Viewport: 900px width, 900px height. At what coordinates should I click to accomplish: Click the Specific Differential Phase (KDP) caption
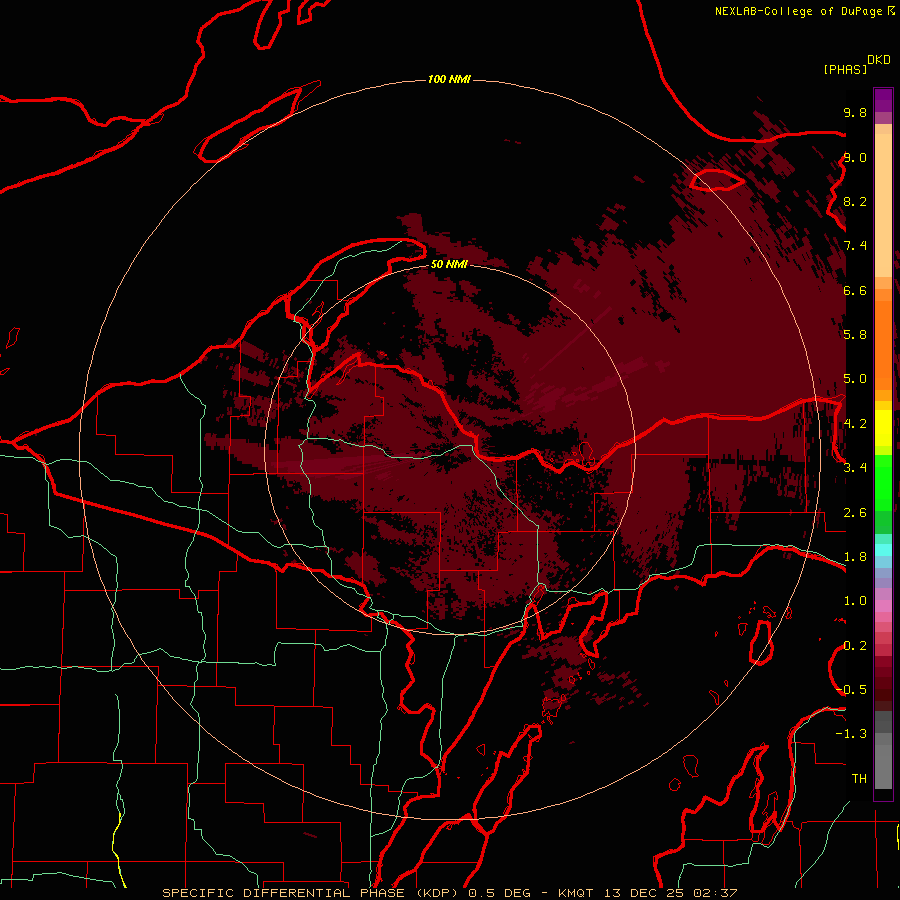(x=311, y=893)
